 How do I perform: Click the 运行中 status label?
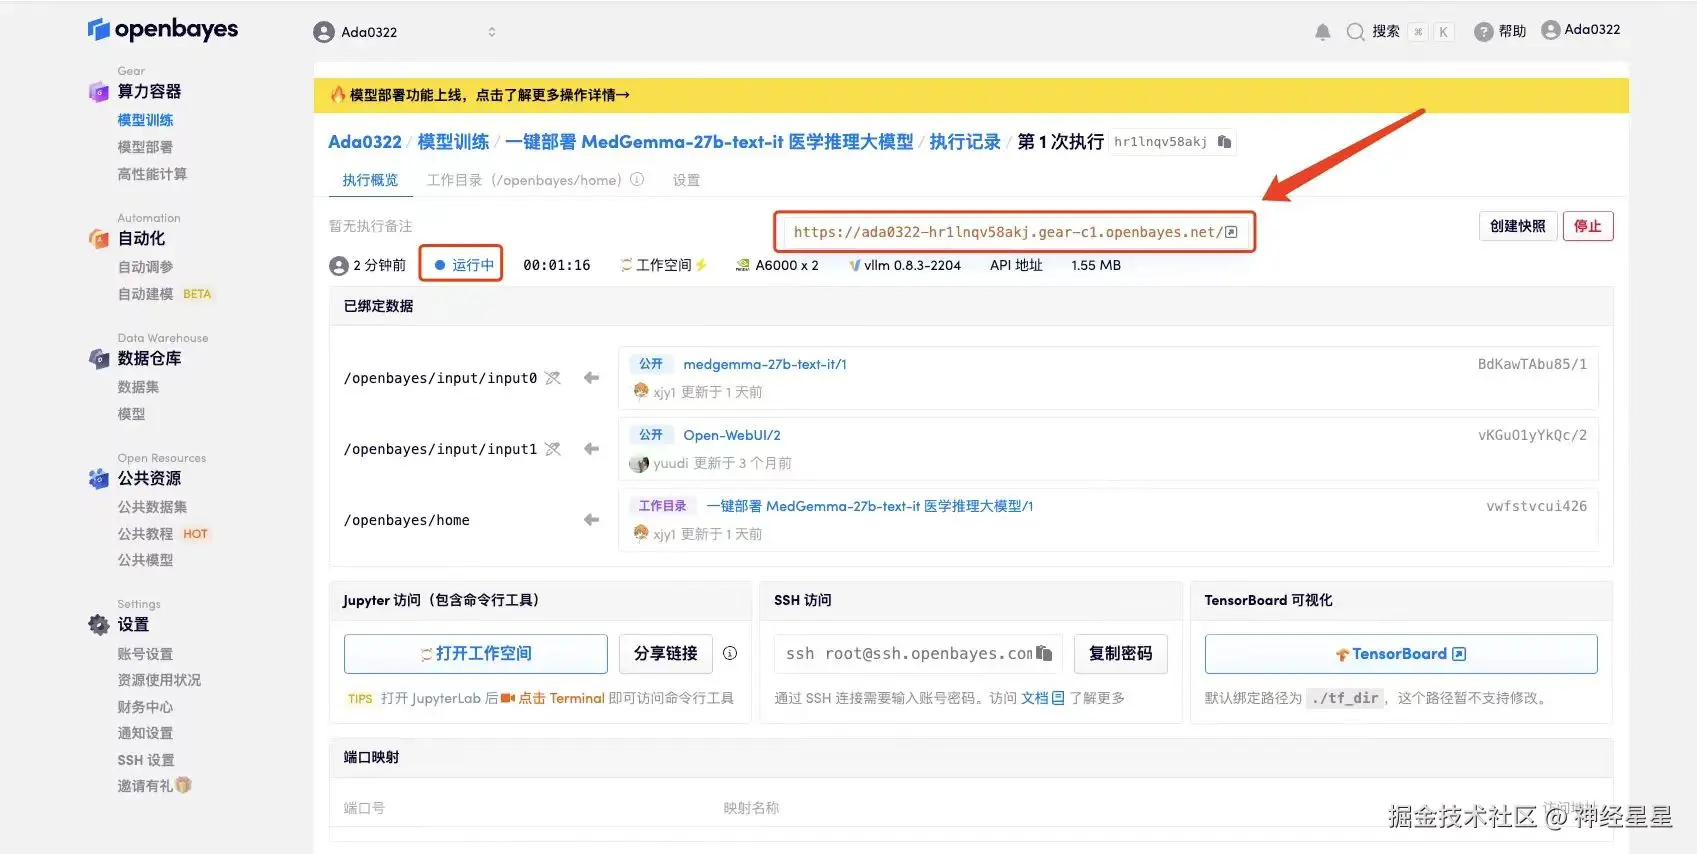[x=463, y=265]
